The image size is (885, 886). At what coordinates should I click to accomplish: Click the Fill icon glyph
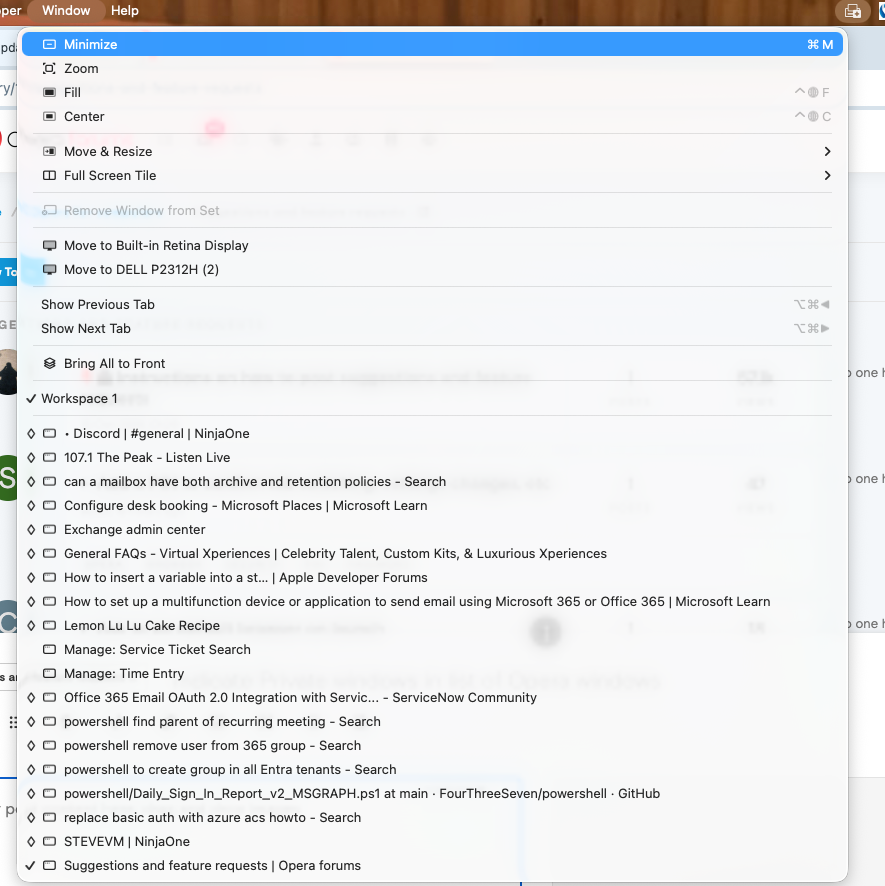[50, 92]
